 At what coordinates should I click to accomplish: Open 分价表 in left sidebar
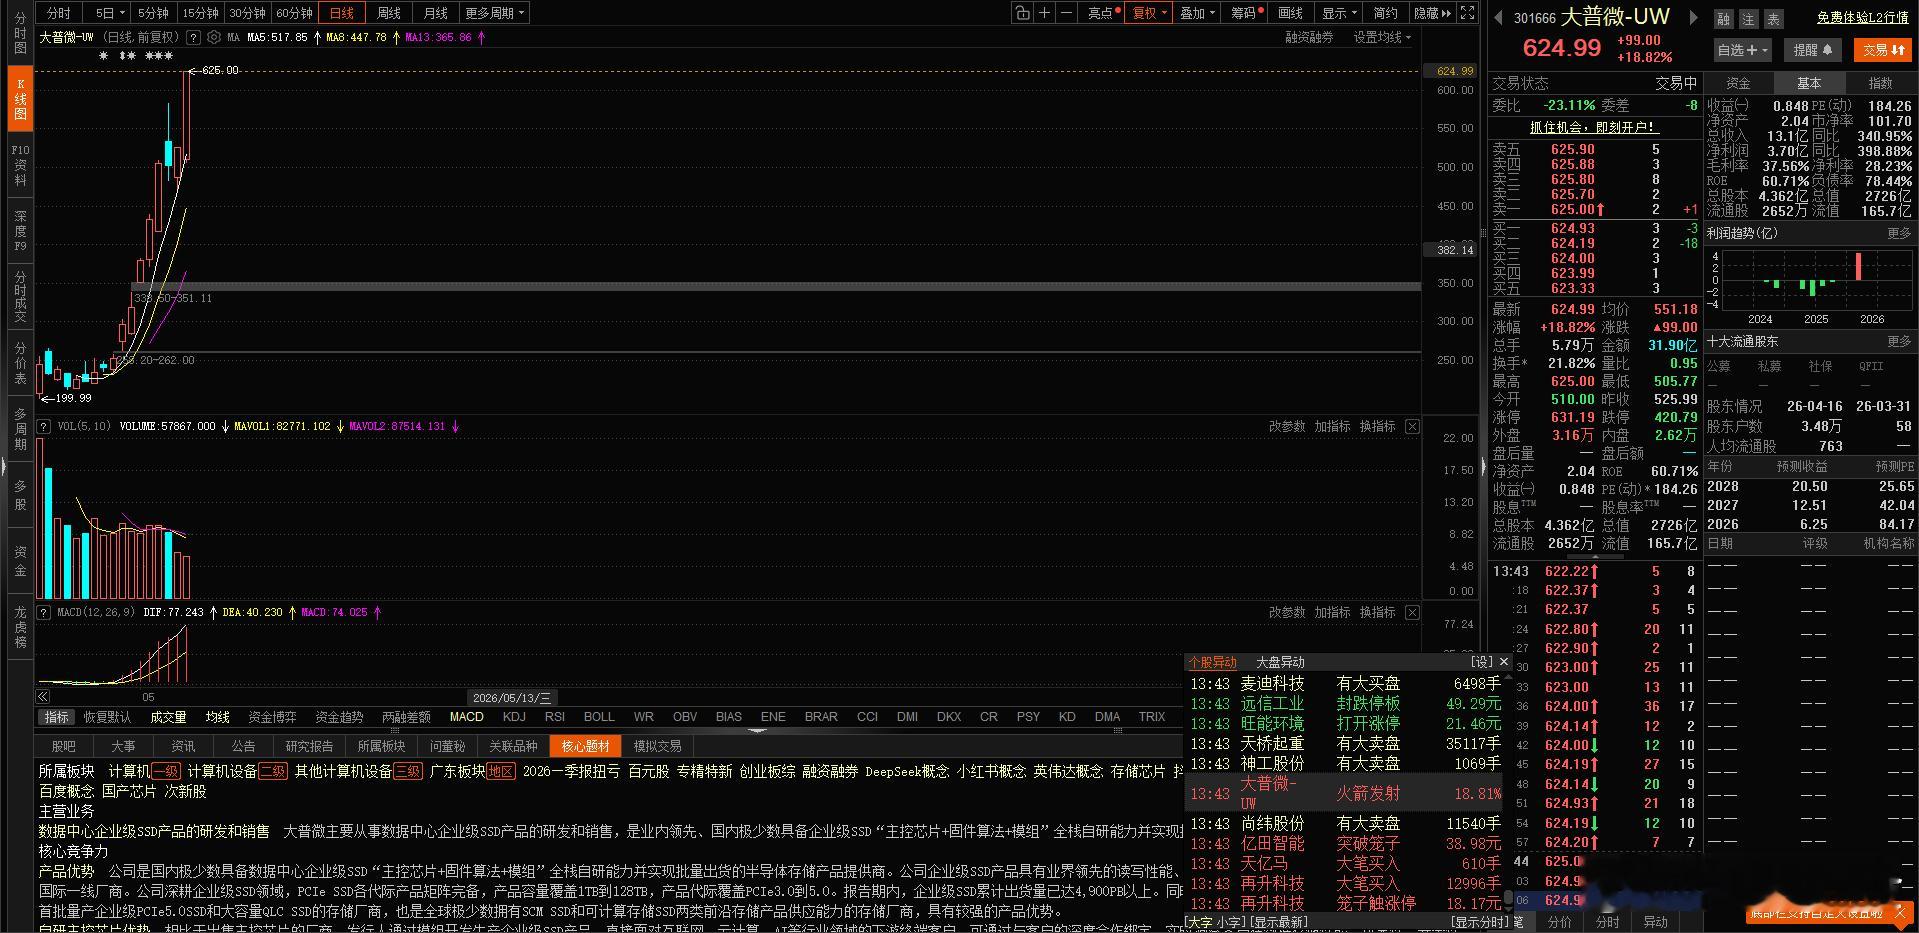(20, 362)
